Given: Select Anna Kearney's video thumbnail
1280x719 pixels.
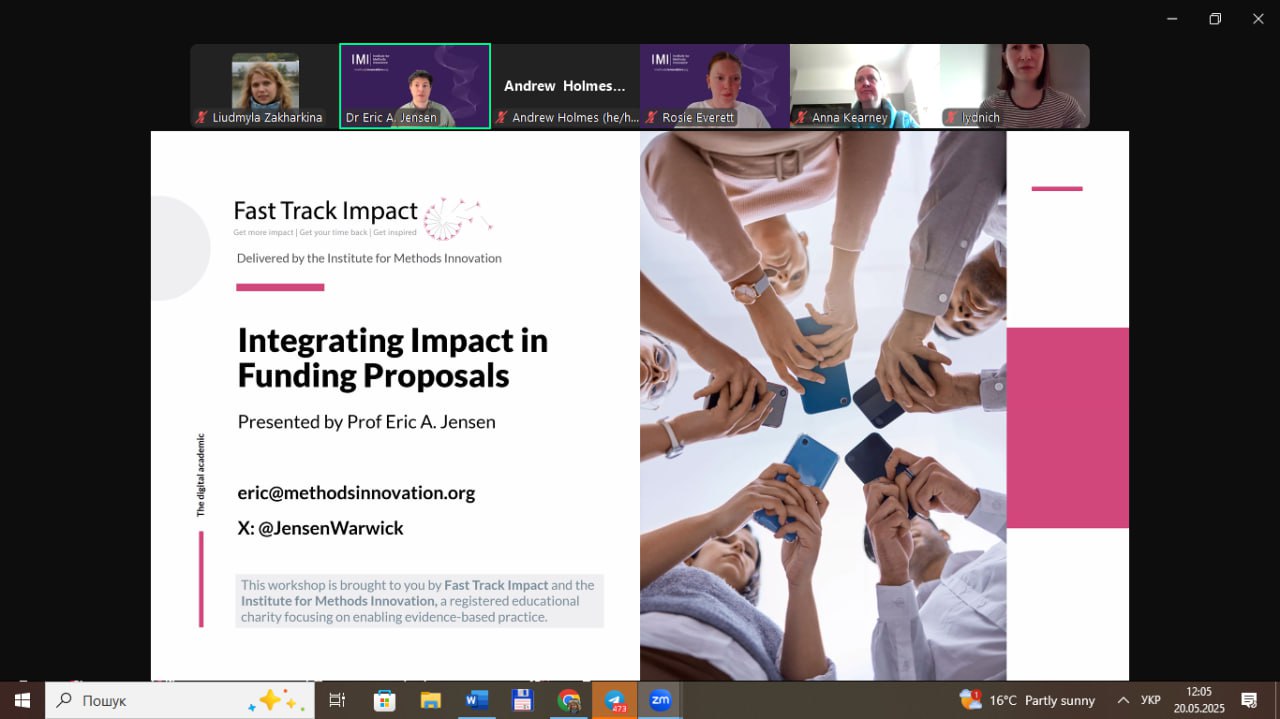Looking at the screenshot, I should click(x=865, y=86).
